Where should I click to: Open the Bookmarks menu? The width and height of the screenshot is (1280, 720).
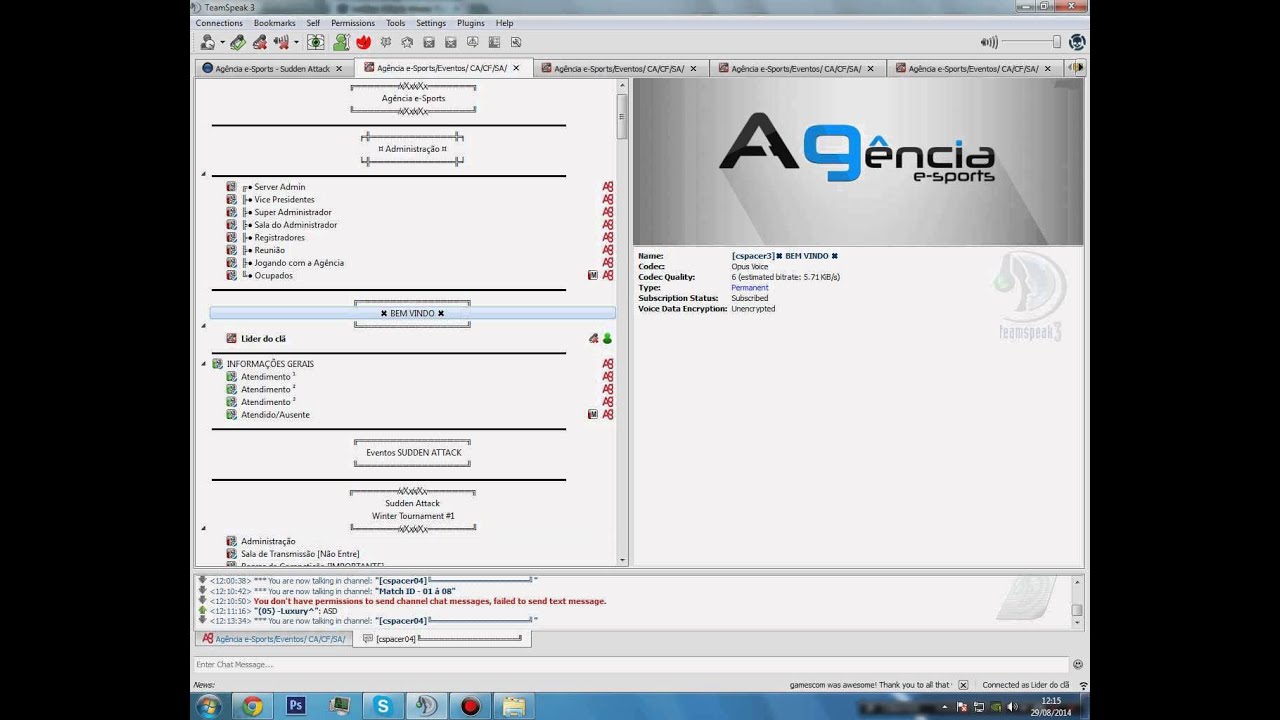point(274,23)
